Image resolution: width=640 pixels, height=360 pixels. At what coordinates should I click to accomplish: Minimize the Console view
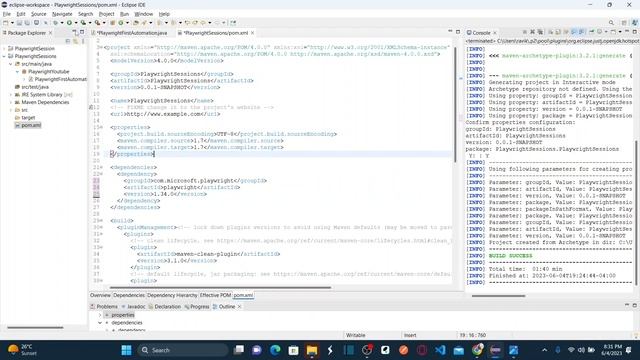[x=627, y=31]
